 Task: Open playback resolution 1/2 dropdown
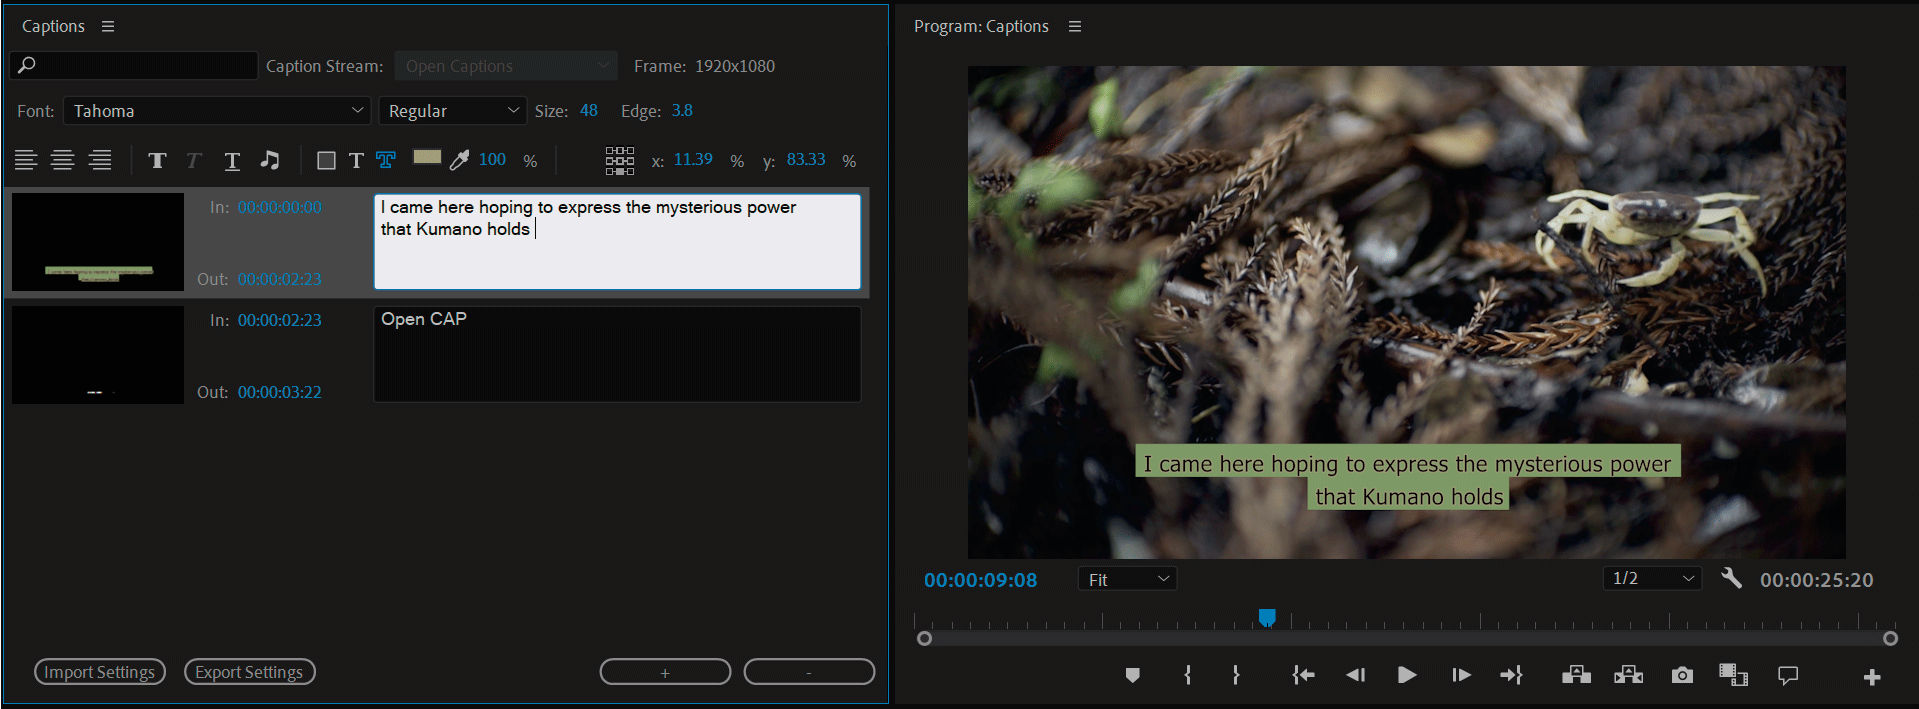tap(1652, 578)
